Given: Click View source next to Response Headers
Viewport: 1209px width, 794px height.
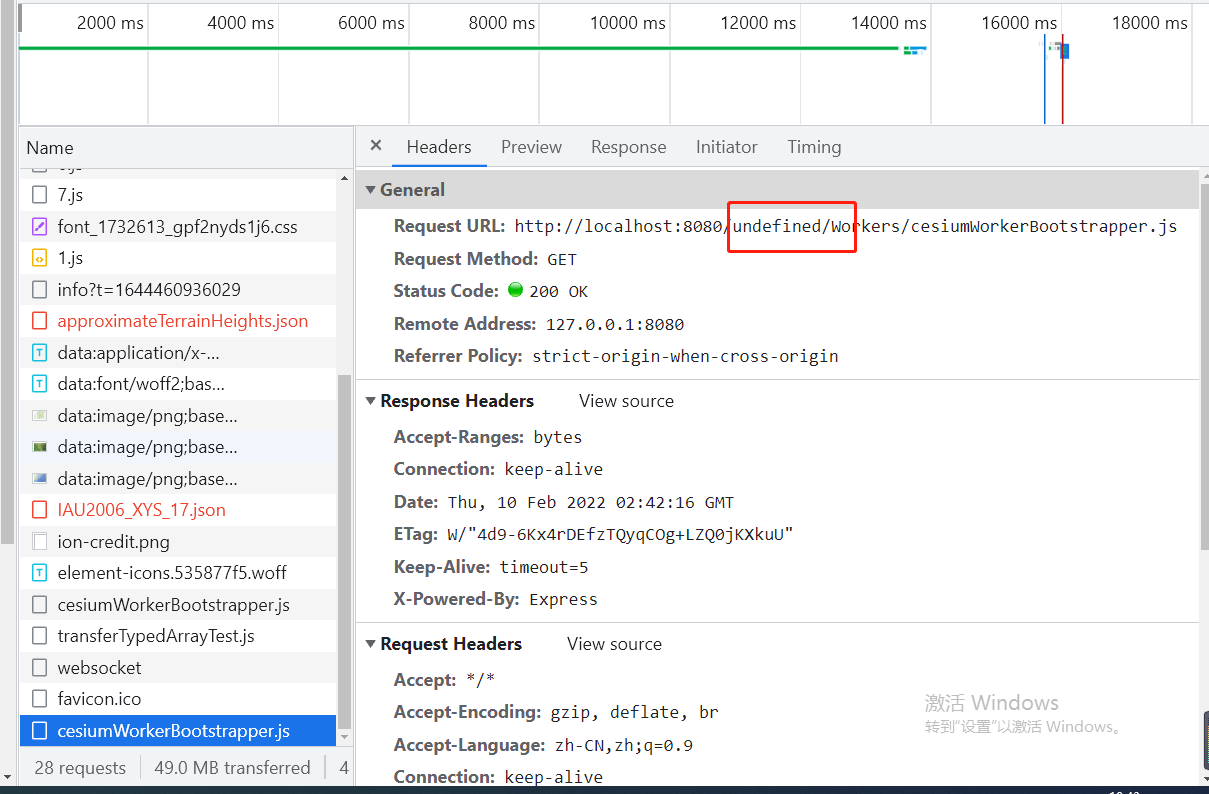Looking at the screenshot, I should point(626,400).
